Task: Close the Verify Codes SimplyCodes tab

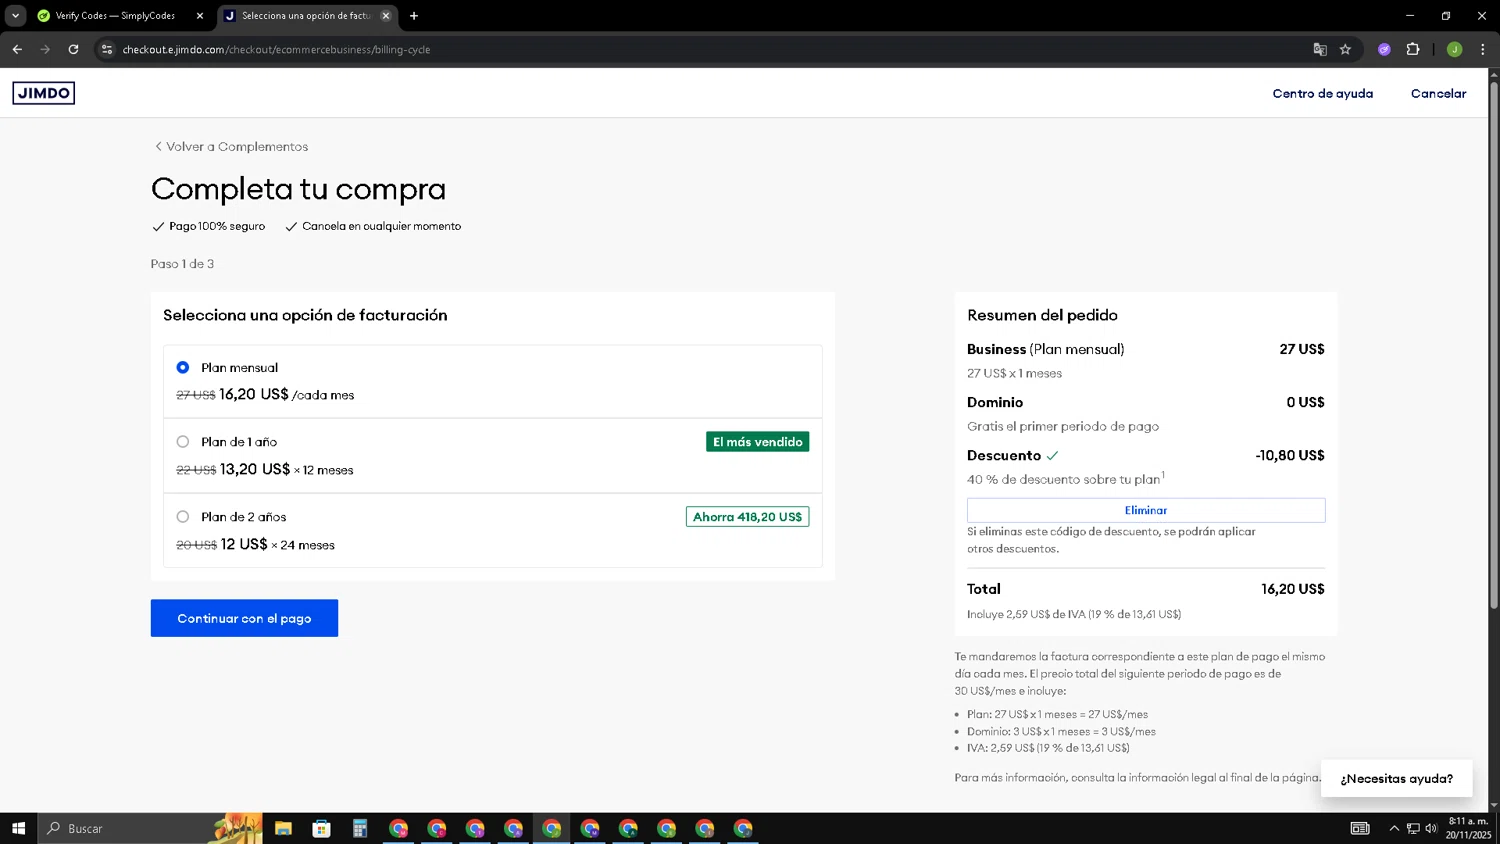Action: [x=199, y=16]
